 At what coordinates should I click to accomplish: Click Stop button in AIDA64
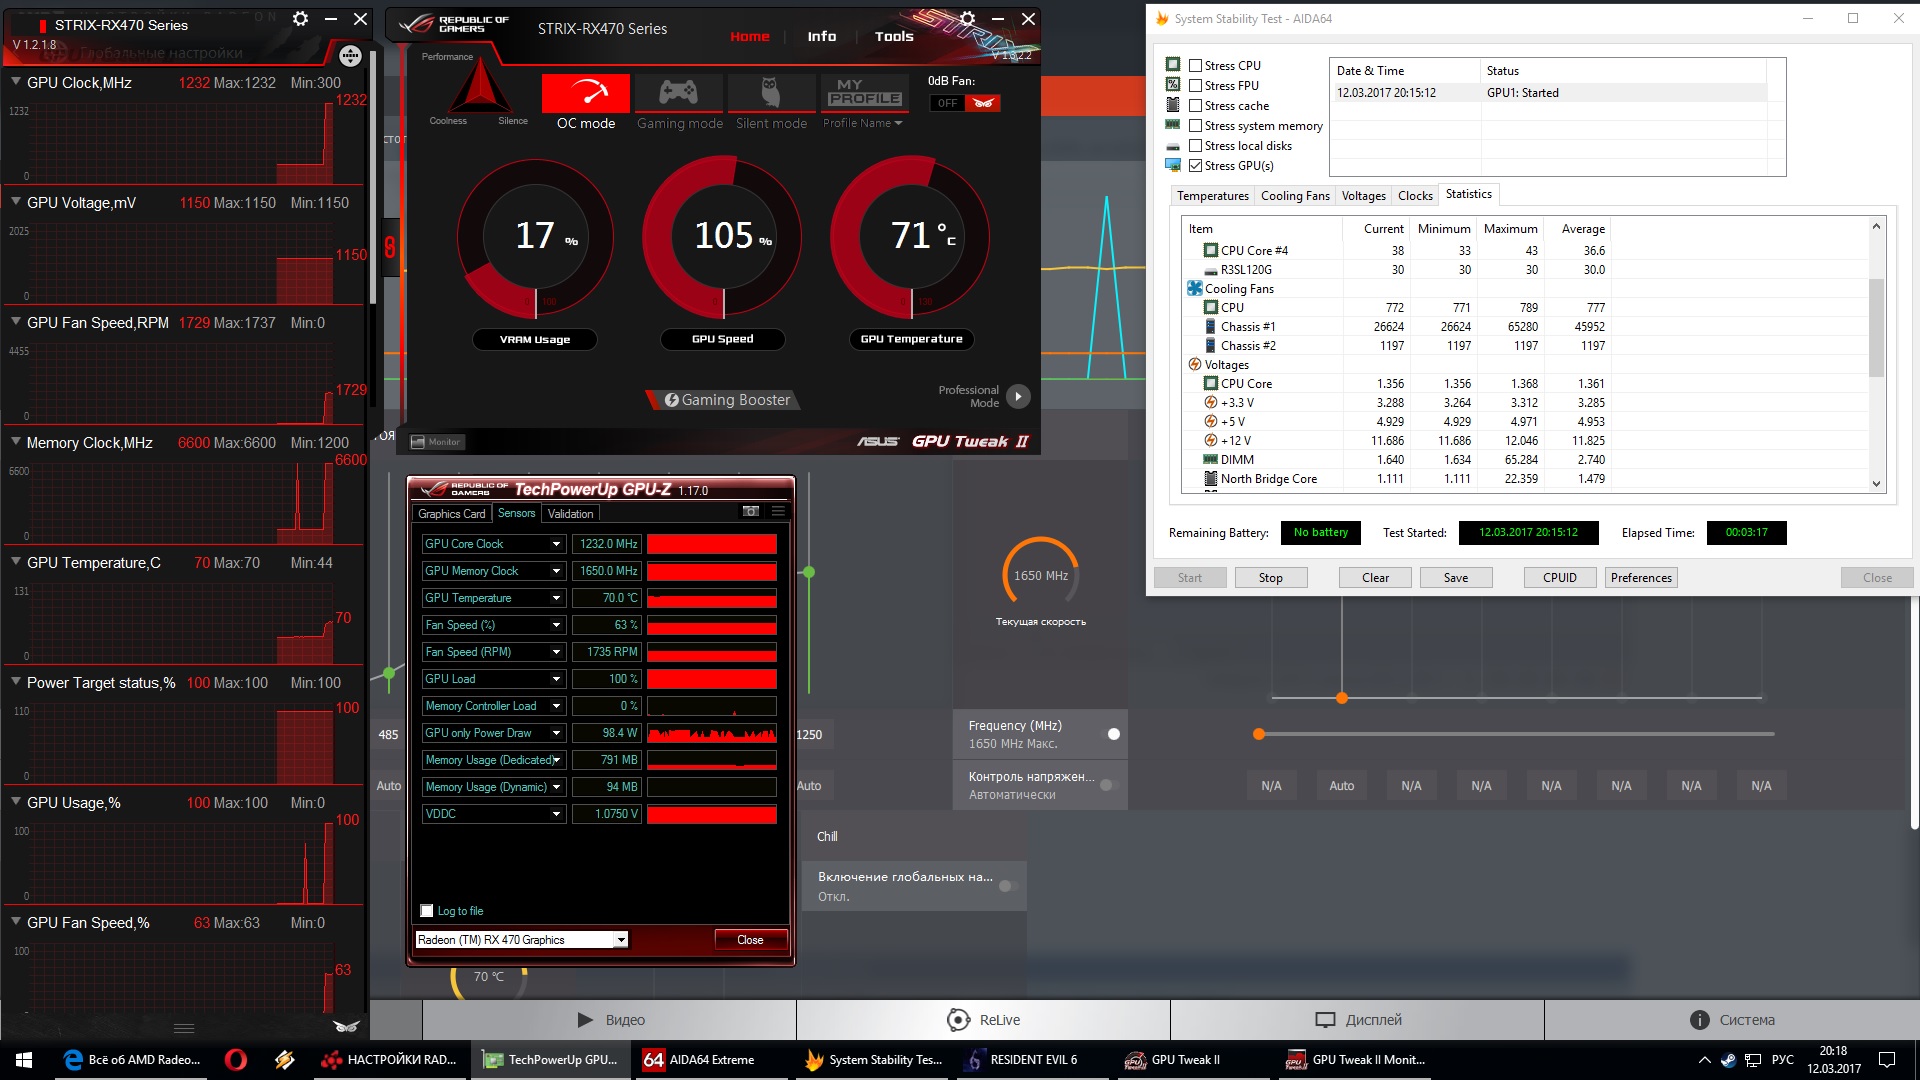click(x=1270, y=578)
